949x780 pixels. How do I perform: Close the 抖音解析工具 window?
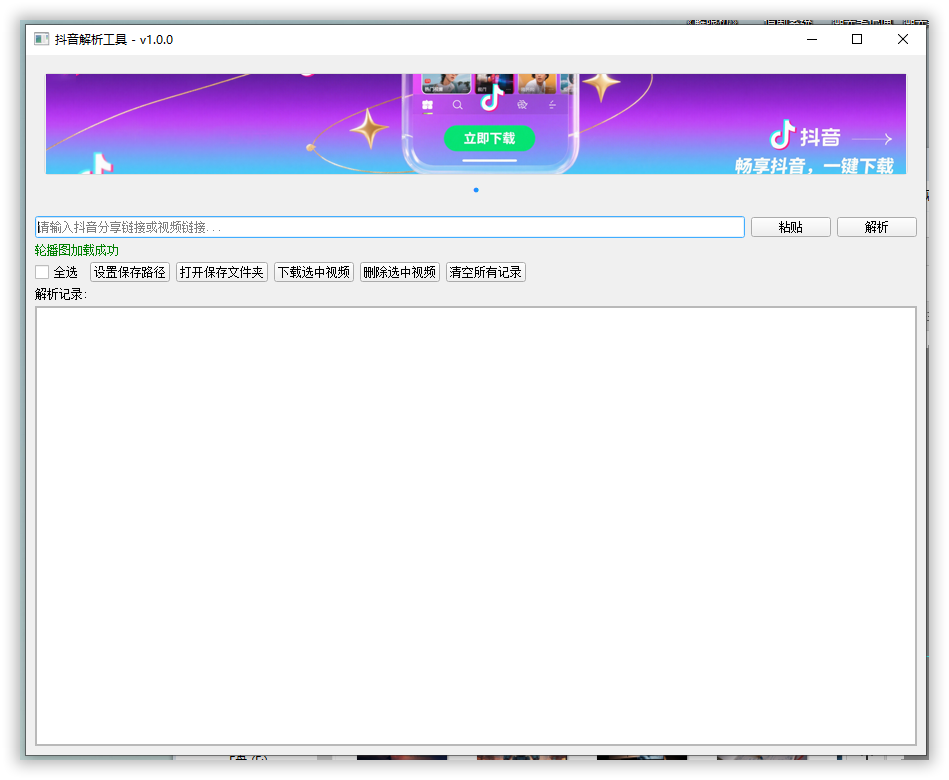(902, 39)
